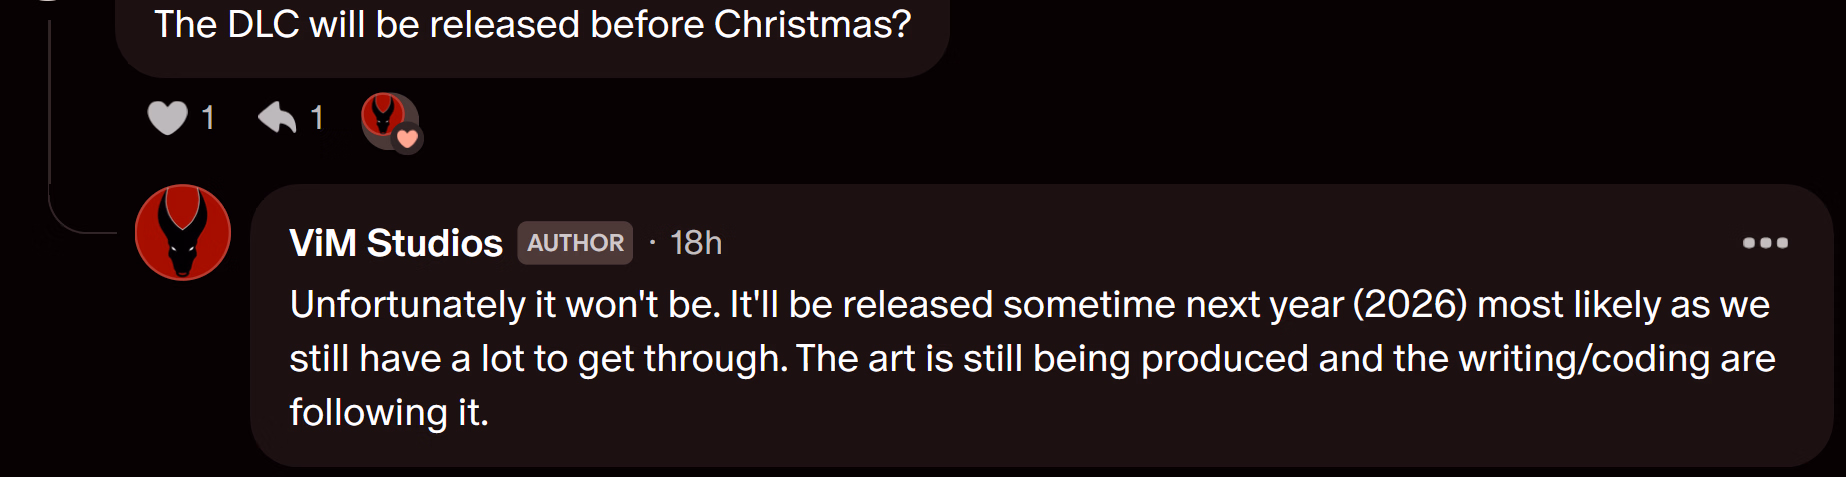Click the AUTHOR badge next to ViM Studios
1846x477 pixels.
pos(575,243)
